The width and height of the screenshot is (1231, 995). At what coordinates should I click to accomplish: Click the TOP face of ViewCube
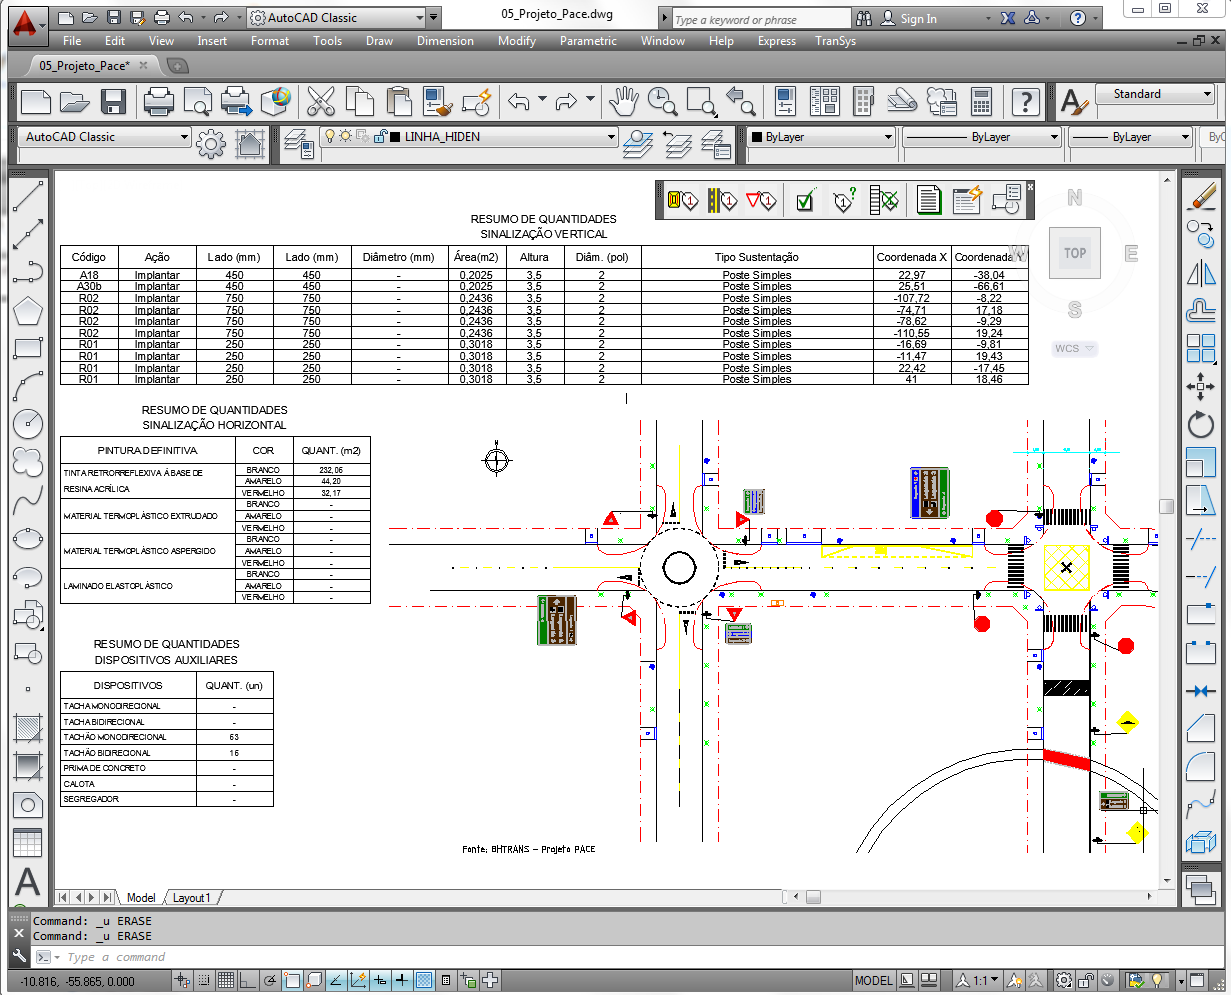(x=1074, y=253)
